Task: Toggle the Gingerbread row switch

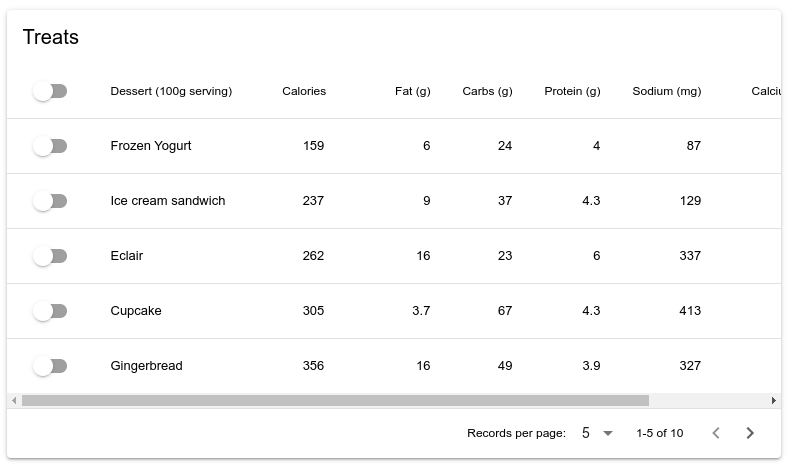Action: click(x=49, y=366)
